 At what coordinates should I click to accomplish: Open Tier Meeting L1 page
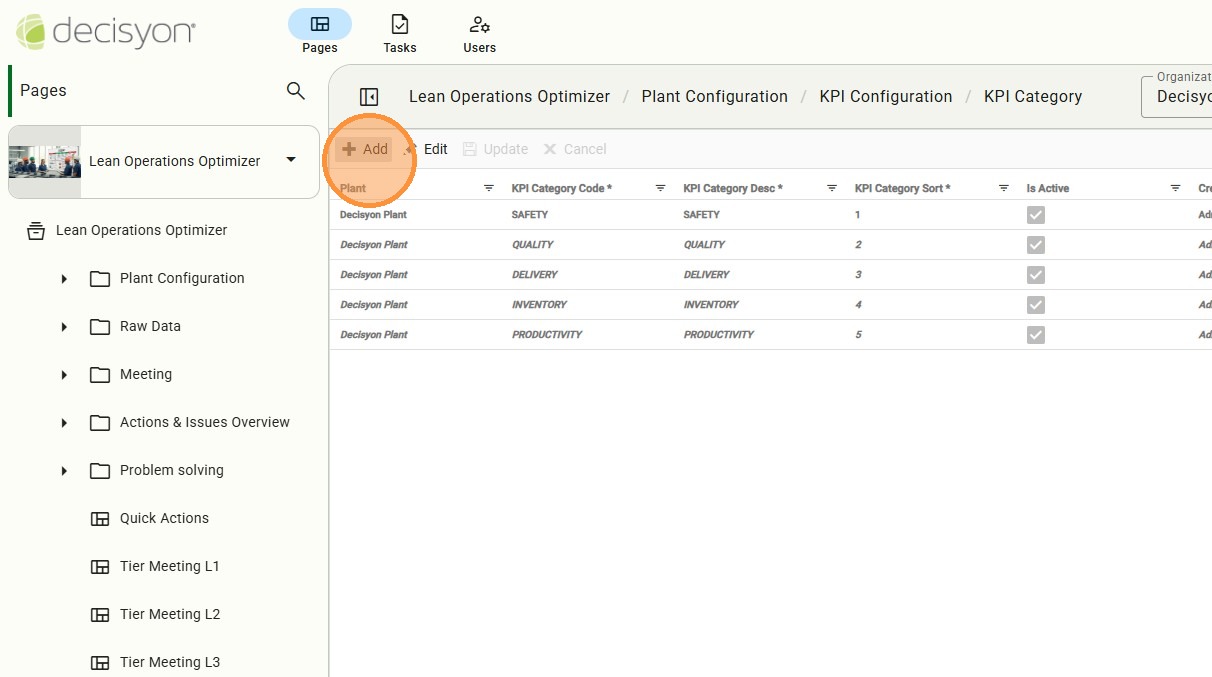tap(169, 566)
